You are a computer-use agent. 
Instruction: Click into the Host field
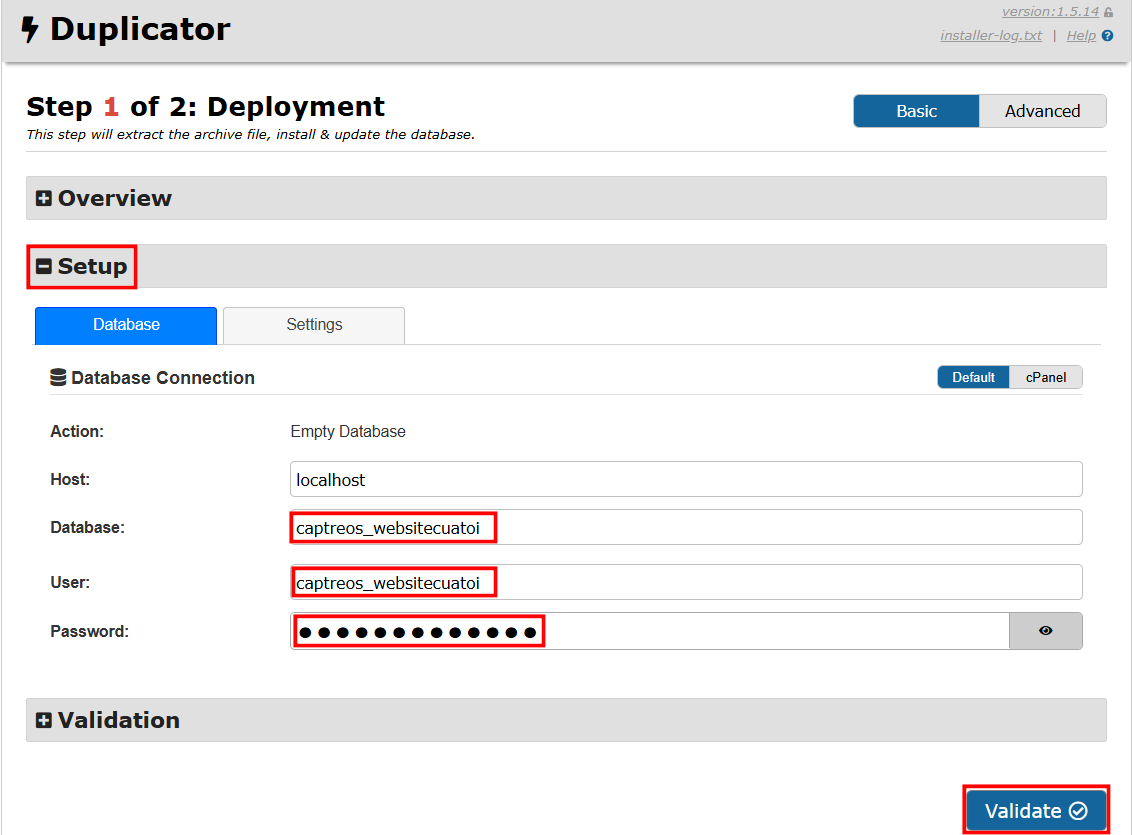click(686, 479)
